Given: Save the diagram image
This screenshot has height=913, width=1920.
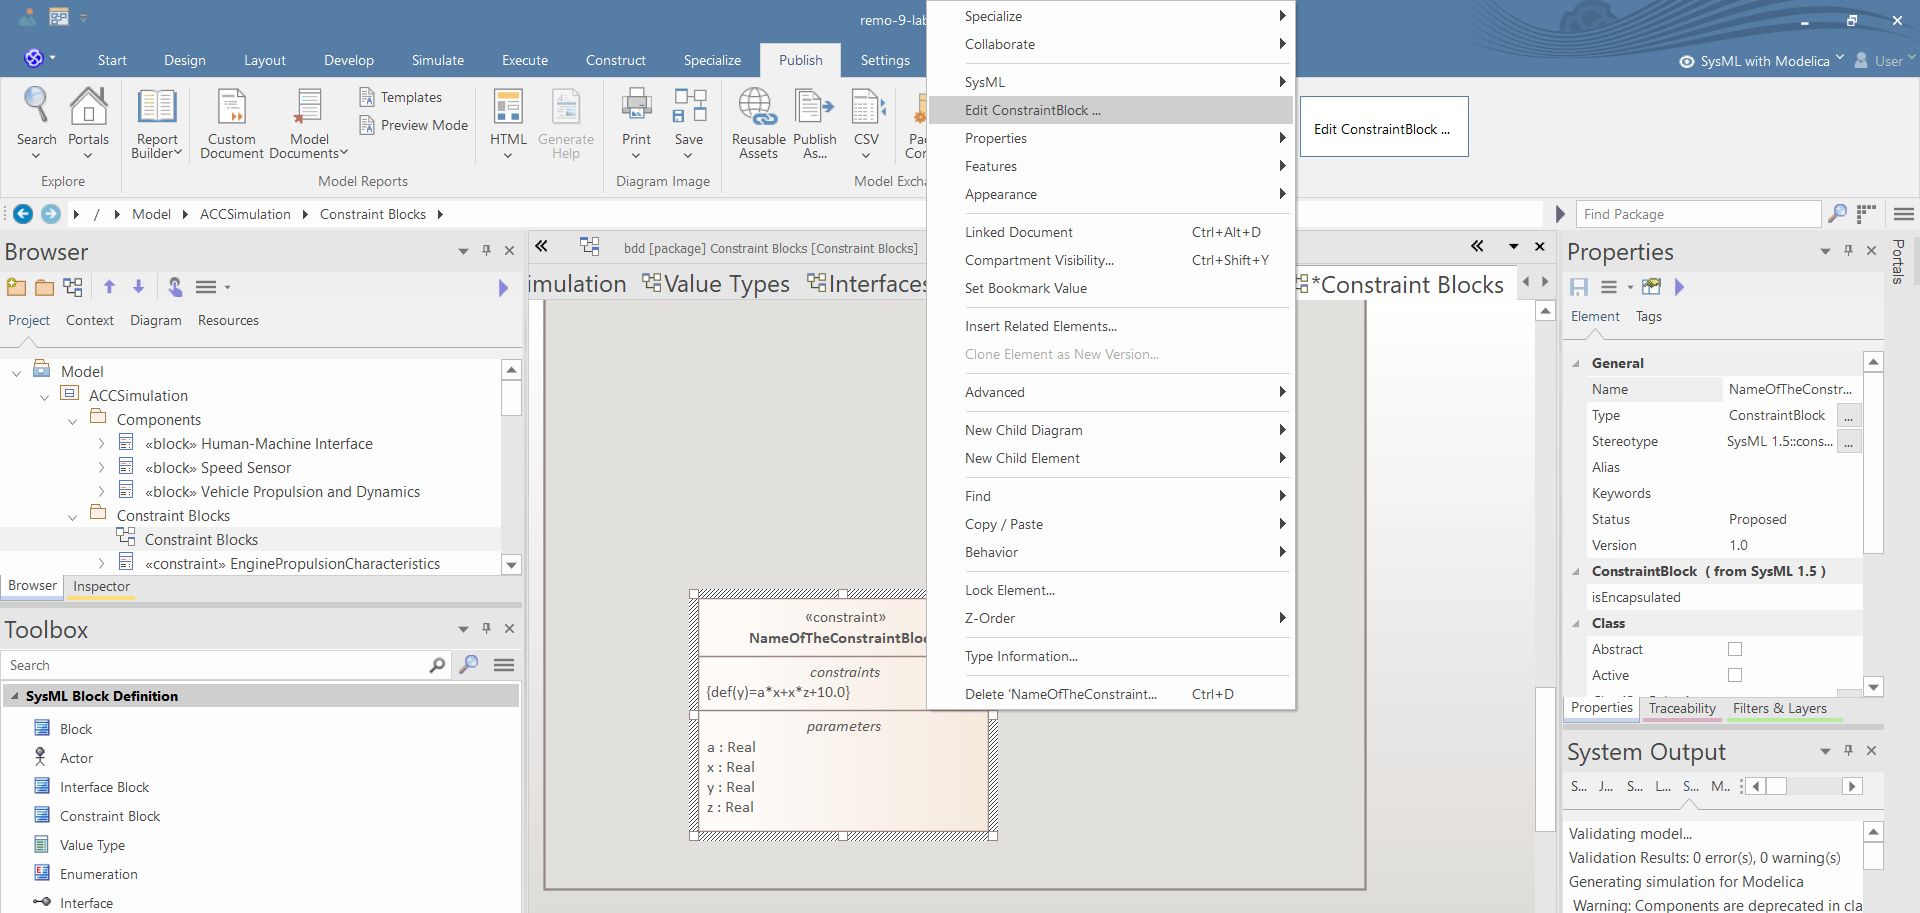Looking at the screenshot, I should [689, 122].
